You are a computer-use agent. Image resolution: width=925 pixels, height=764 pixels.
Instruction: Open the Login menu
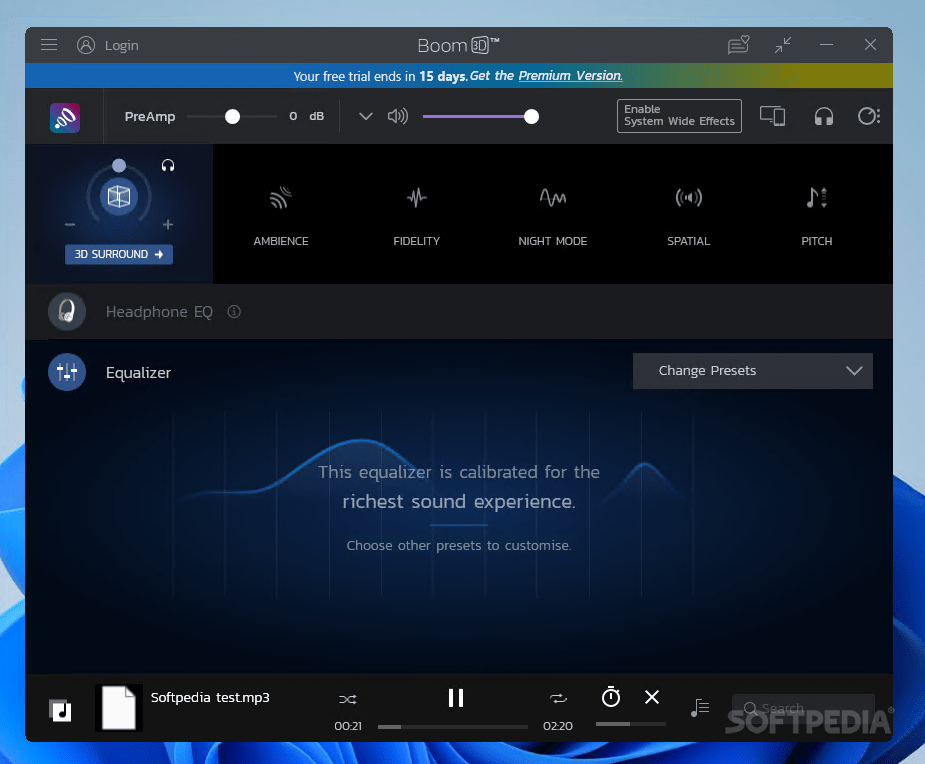(x=108, y=45)
